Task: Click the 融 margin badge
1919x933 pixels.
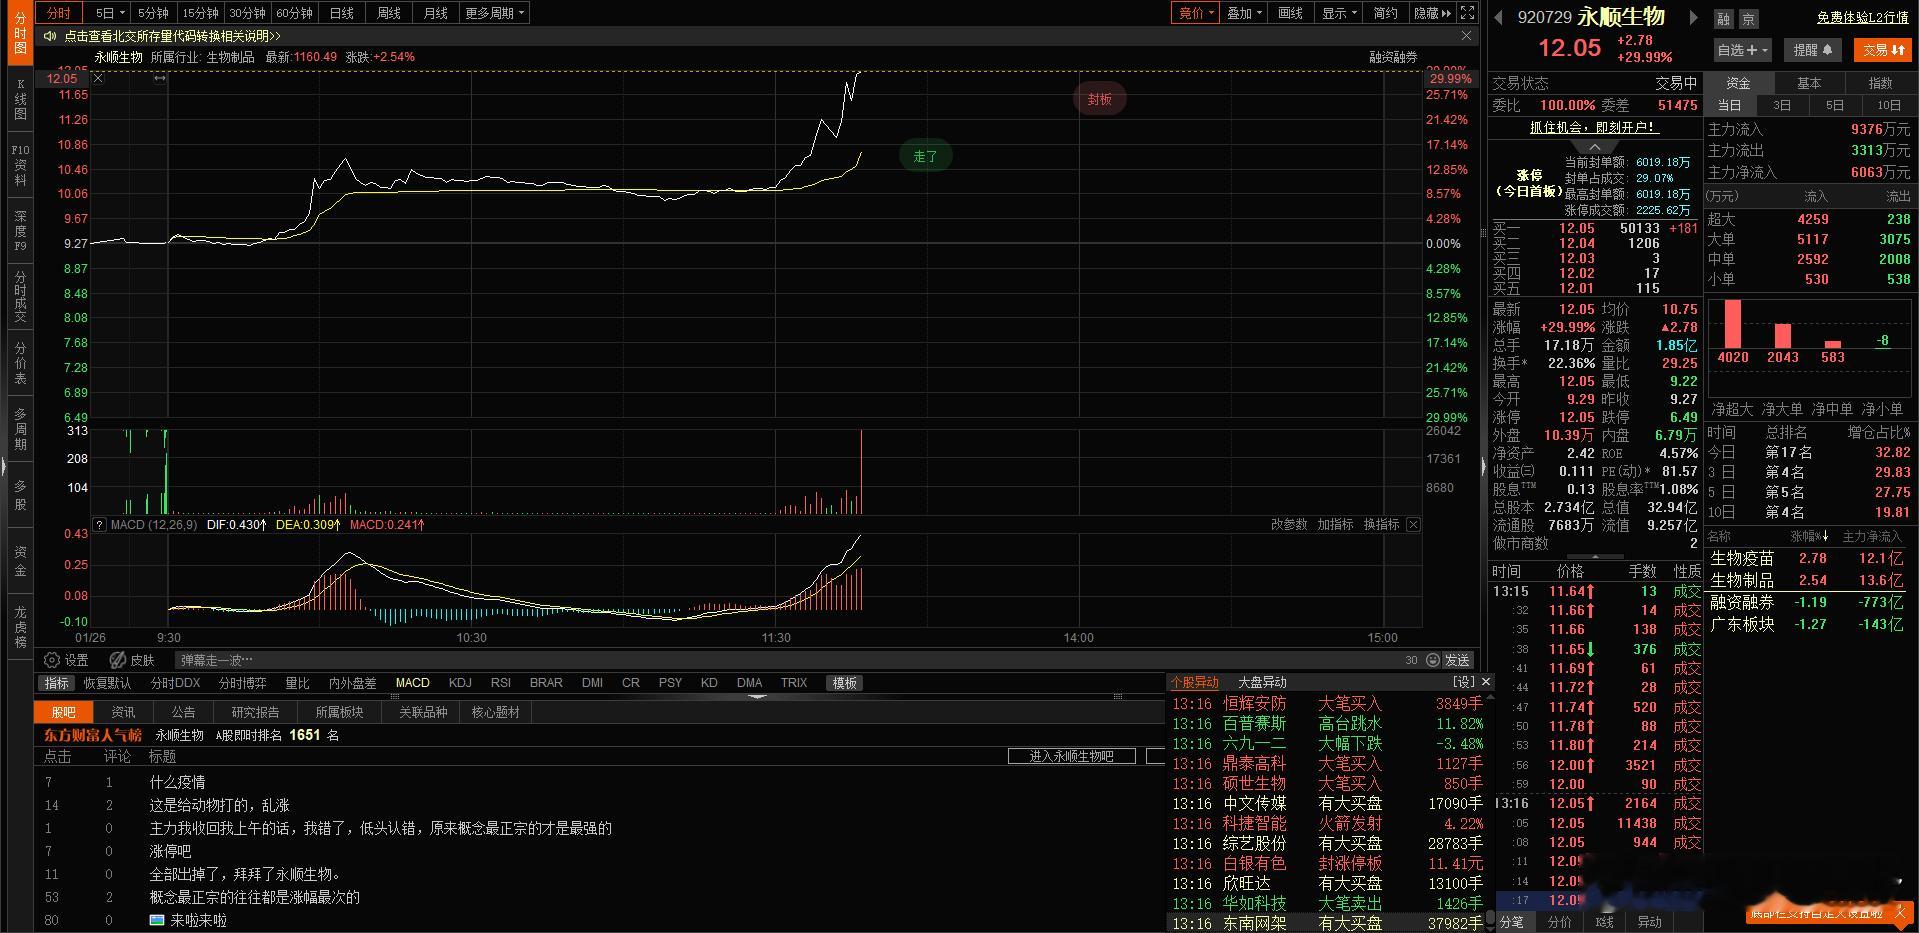Action: point(1723,19)
